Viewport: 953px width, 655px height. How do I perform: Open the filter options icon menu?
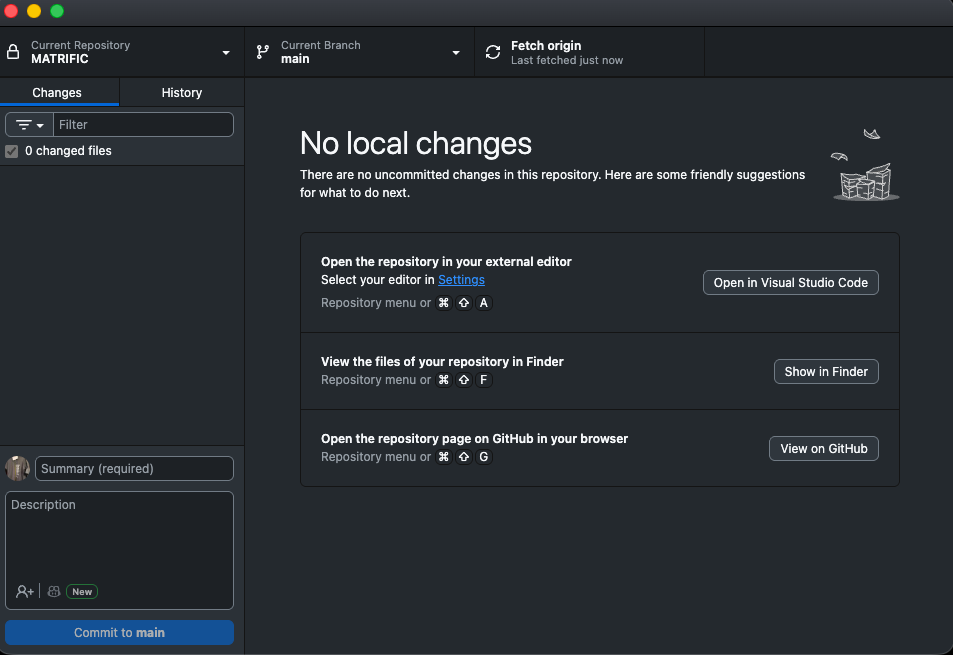(x=30, y=125)
